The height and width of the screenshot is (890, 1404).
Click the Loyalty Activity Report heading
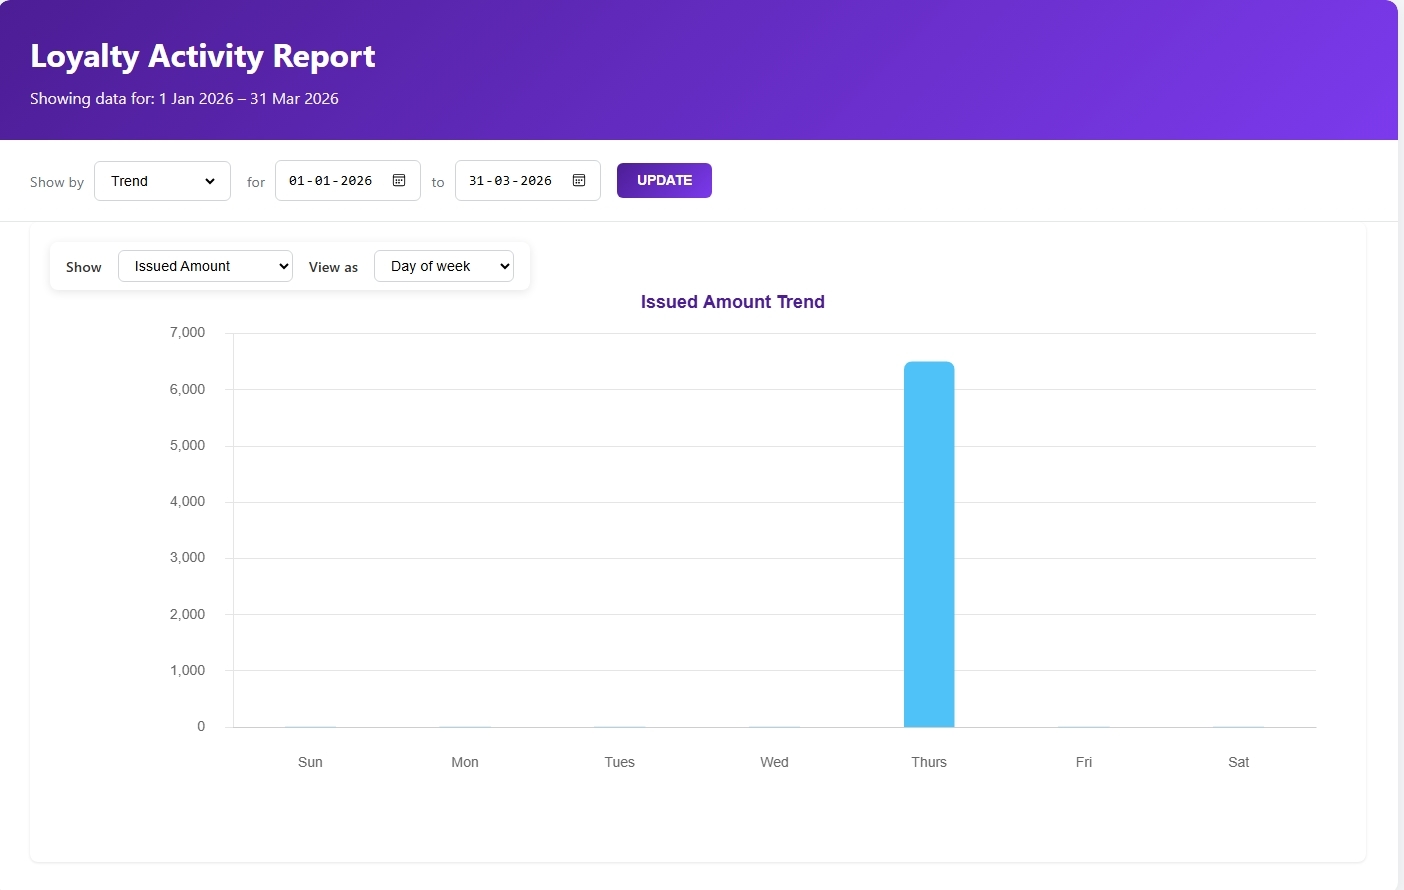pyautogui.click(x=203, y=56)
